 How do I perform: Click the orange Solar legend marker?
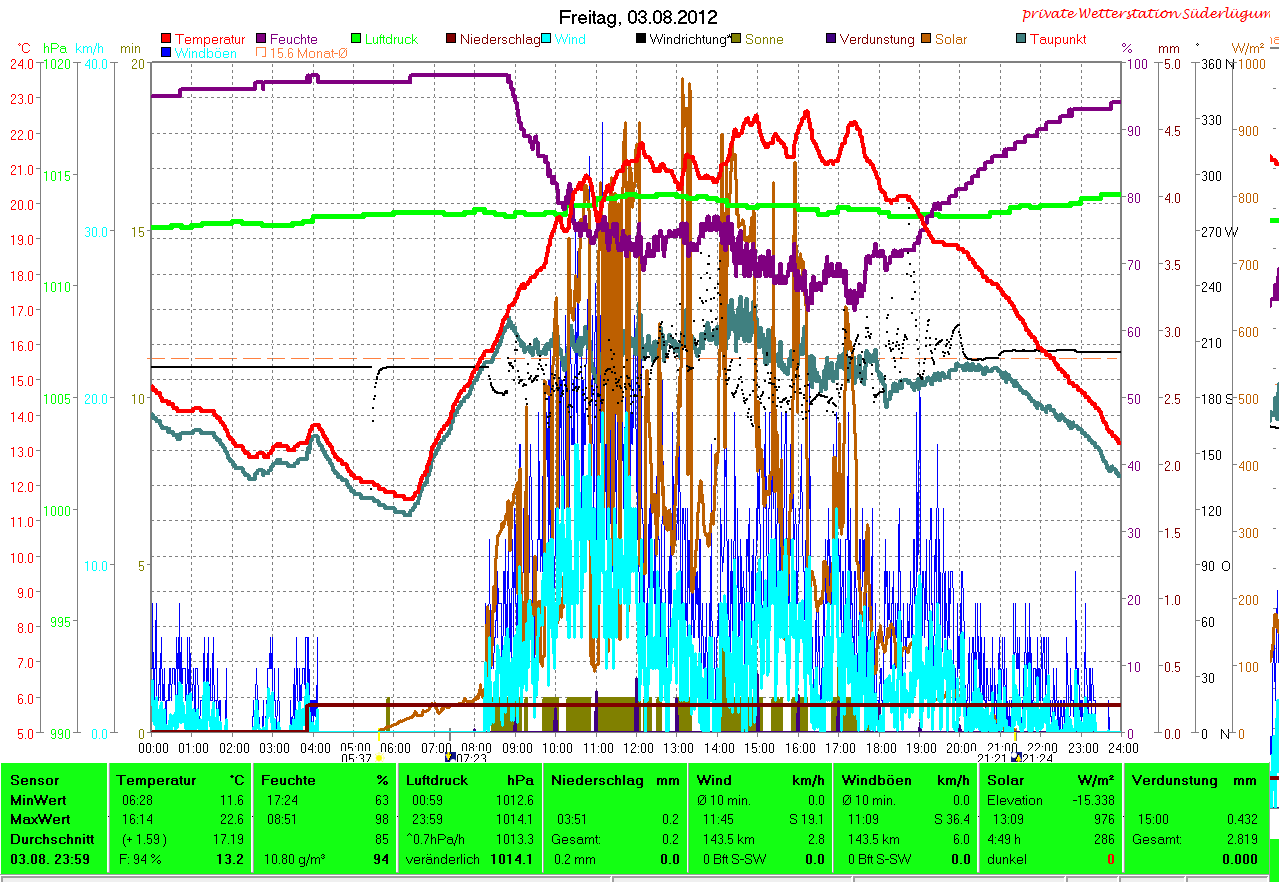926,40
